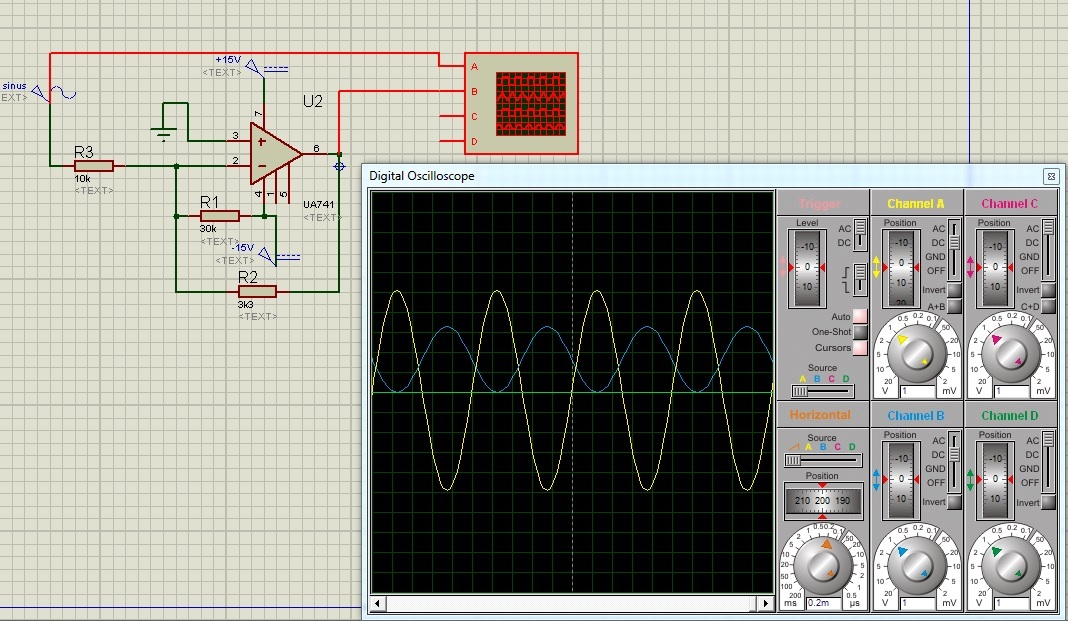Image resolution: width=1068 pixels, height=621 pixels.
Task: Click the UA741 label text
Action: (x=319, y=204)
